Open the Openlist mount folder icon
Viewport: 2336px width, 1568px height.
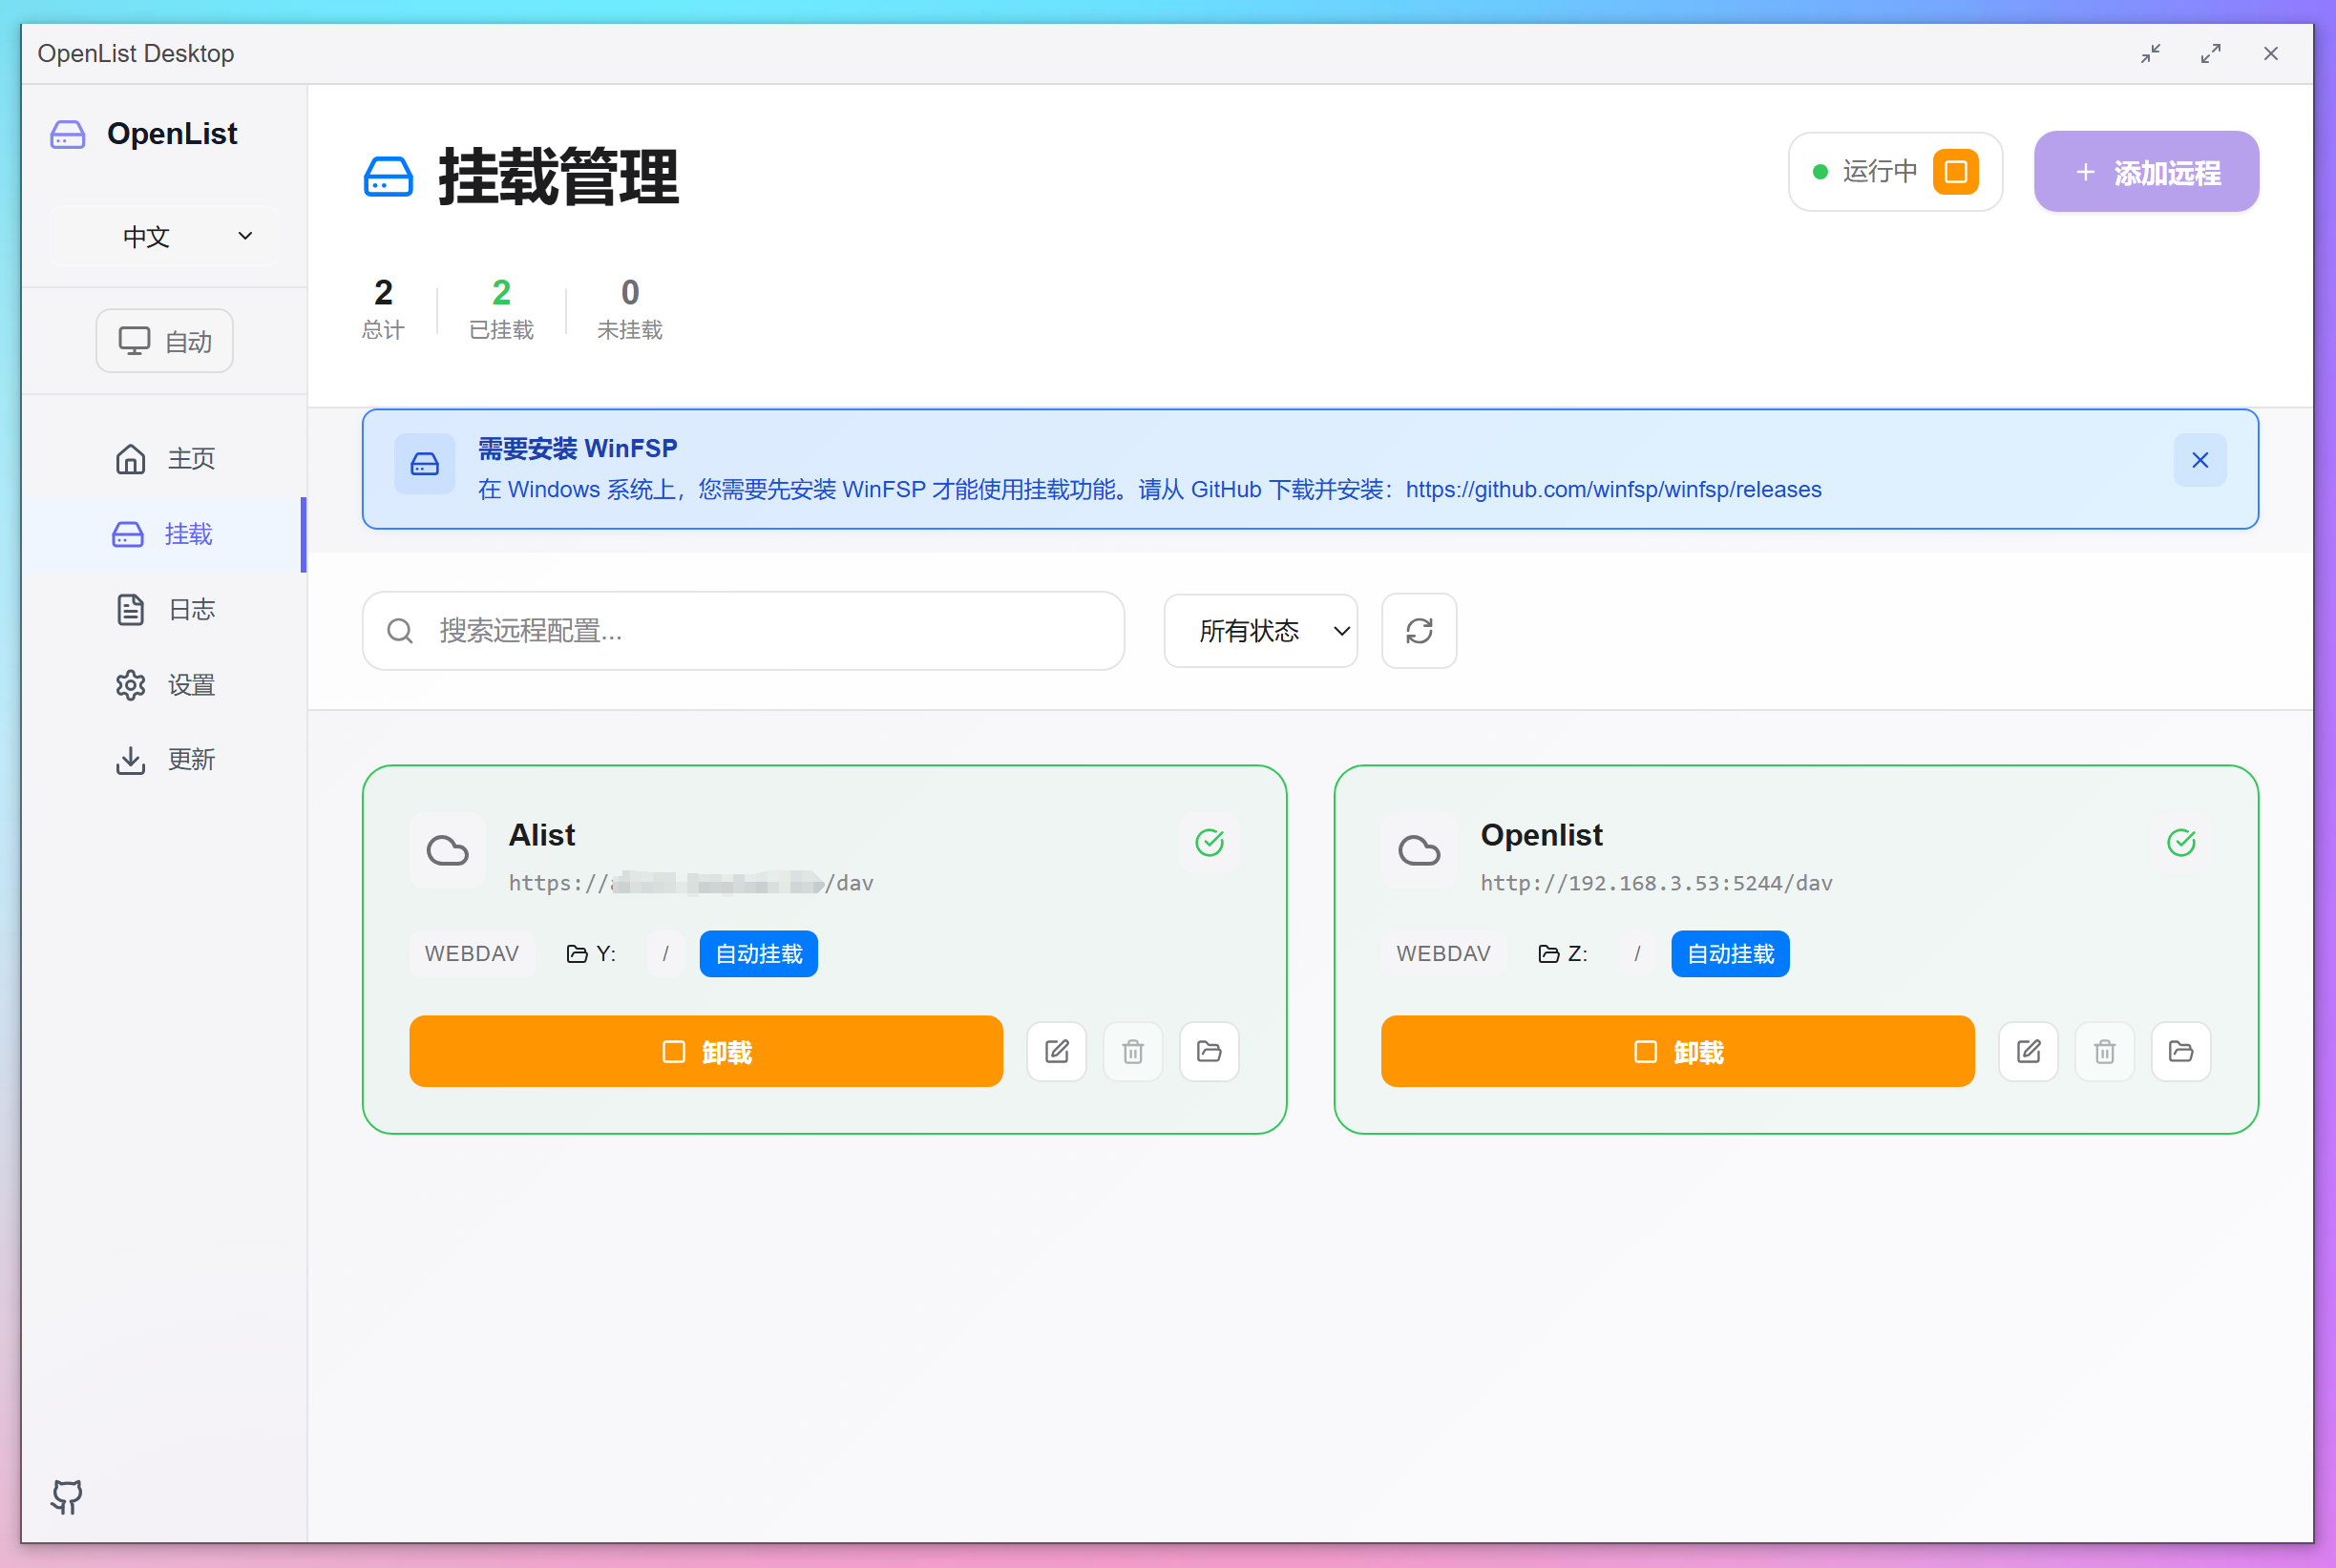click(x=2181, y=1051)
